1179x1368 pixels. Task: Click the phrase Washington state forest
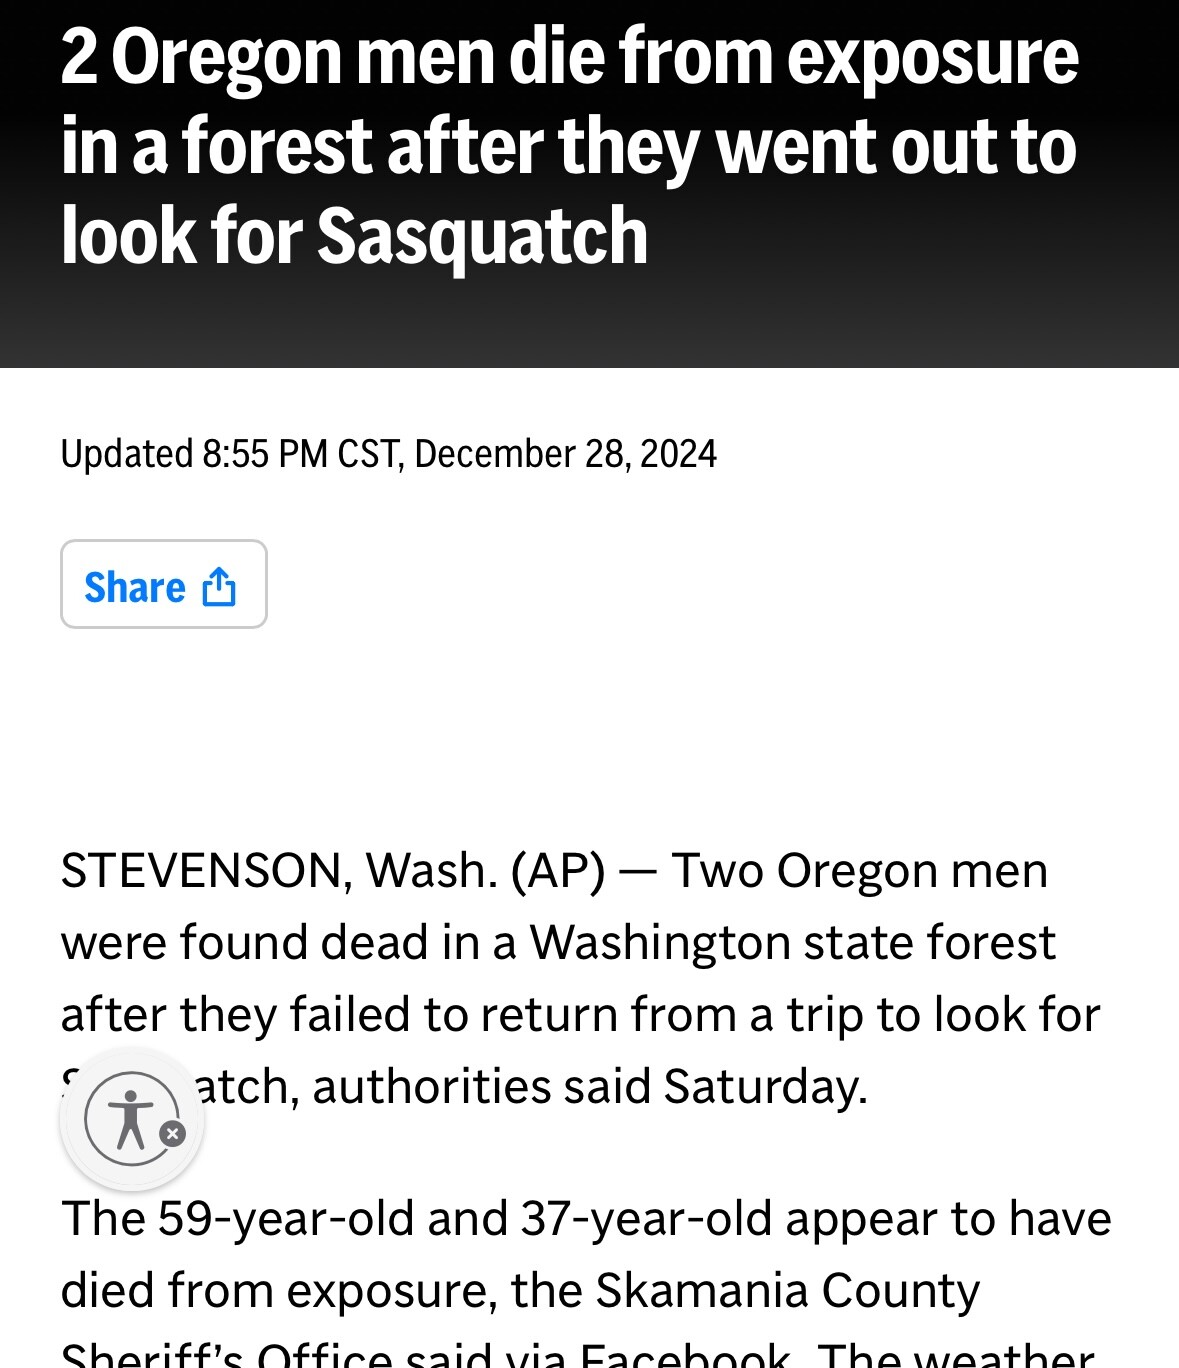792,943
